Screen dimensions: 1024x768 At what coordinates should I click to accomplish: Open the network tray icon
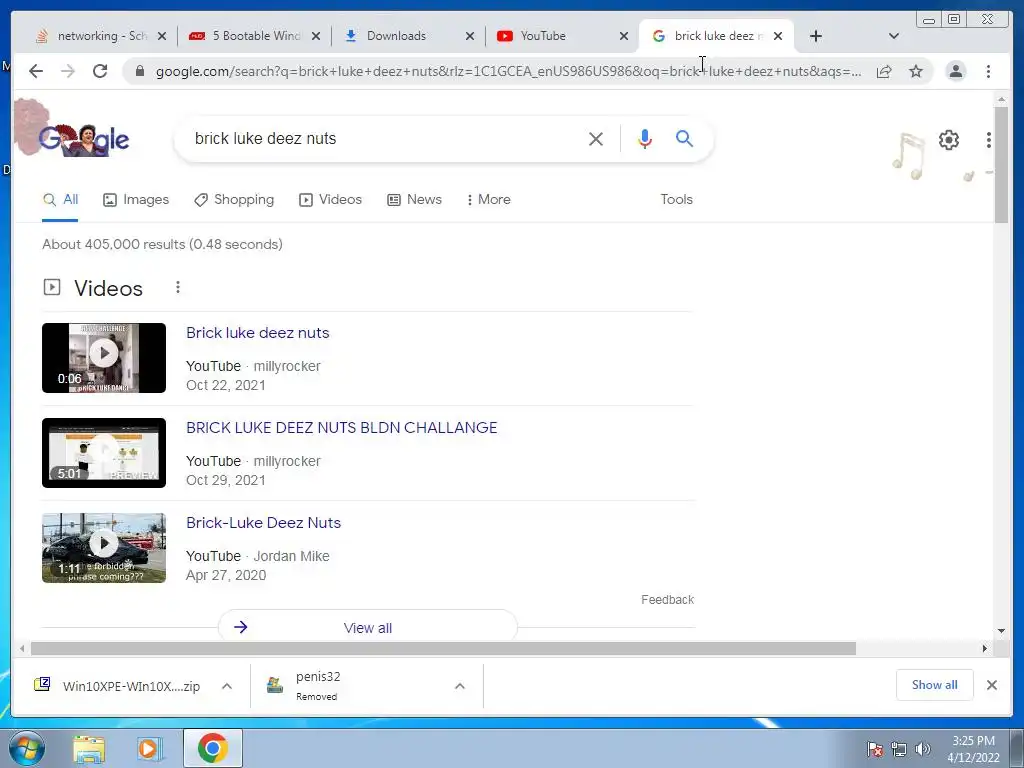[899, 749]
